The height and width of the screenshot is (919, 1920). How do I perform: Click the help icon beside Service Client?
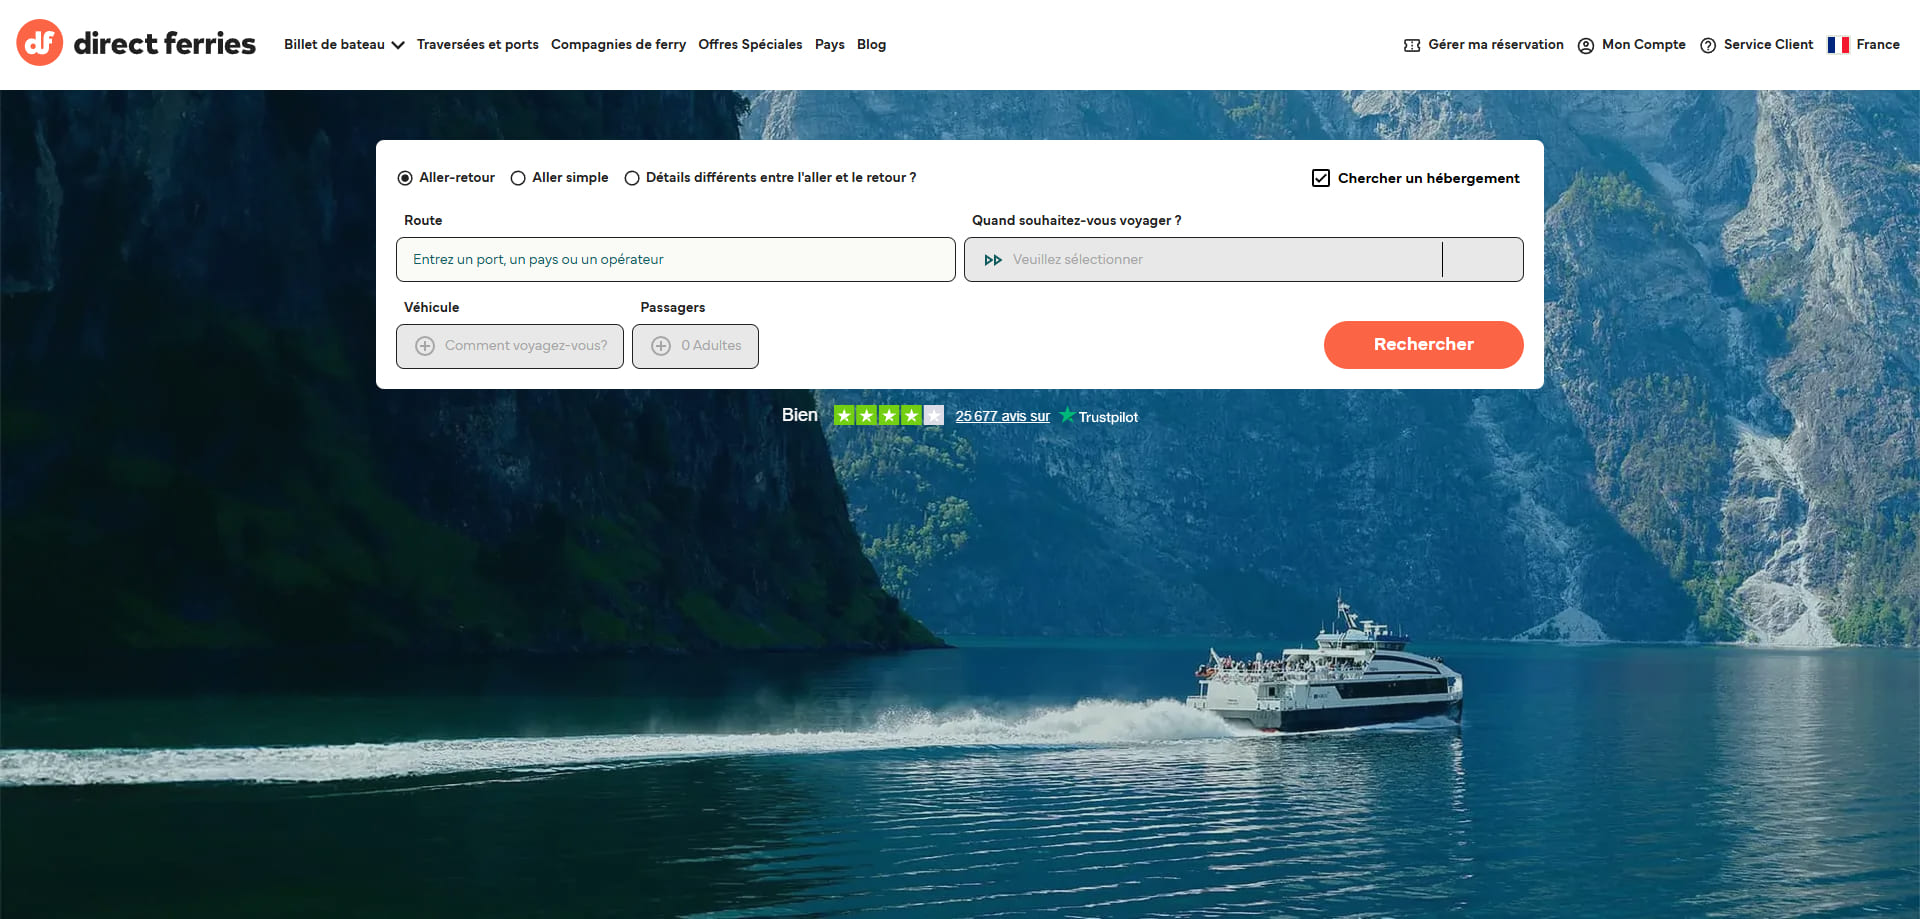coord(1708,45)
